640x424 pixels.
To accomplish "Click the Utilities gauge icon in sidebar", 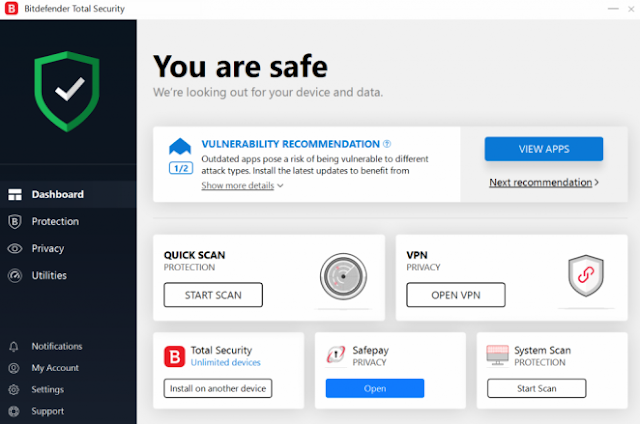I will click(15, 275).
